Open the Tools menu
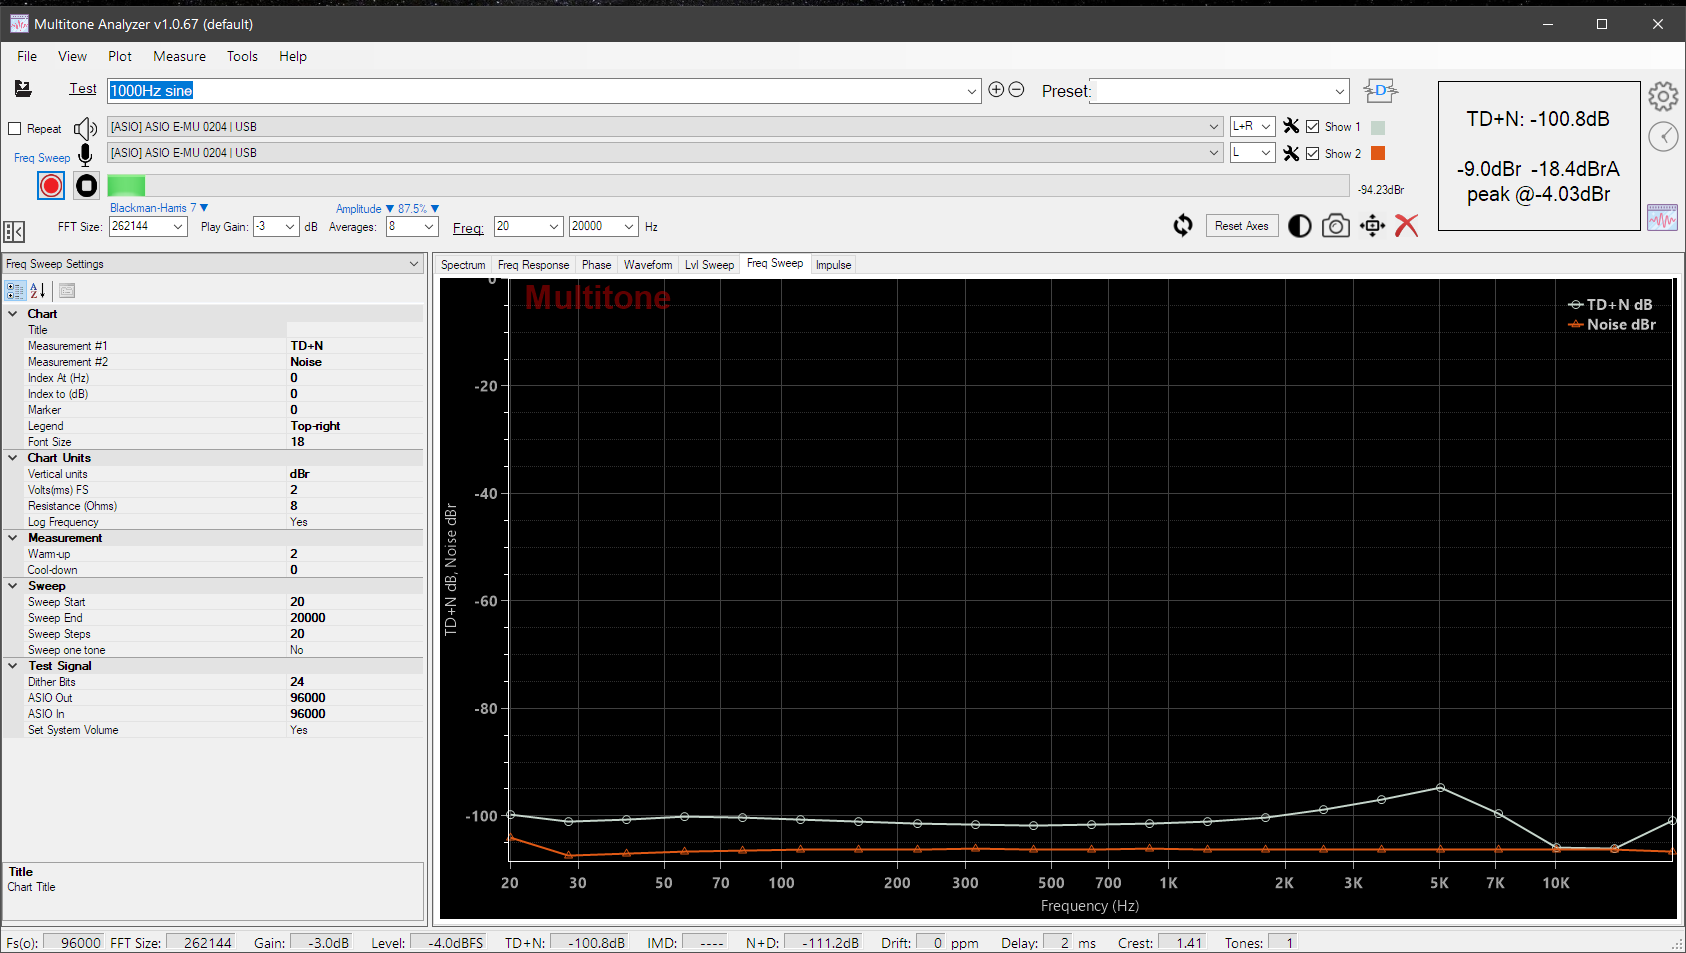Screen dimensions: 1686x953 click(x=242, y=56)
